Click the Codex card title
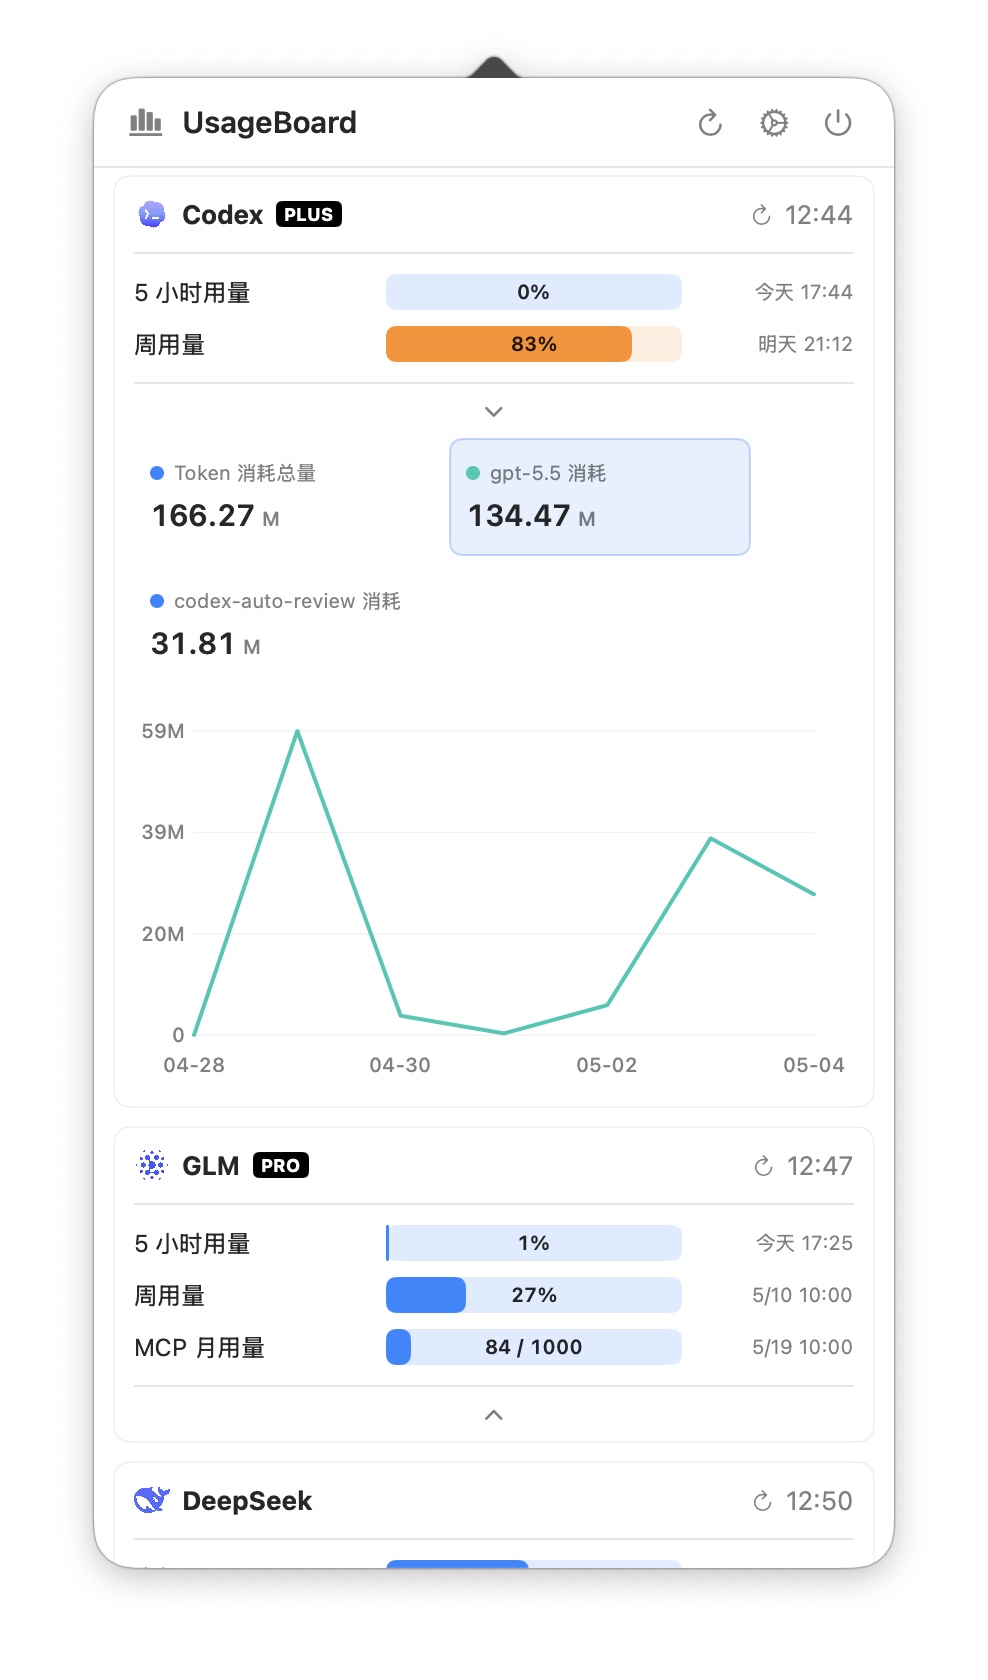The height and width of the screenshot is (1680, 988). pyautogui.click(x=222, y=215)
